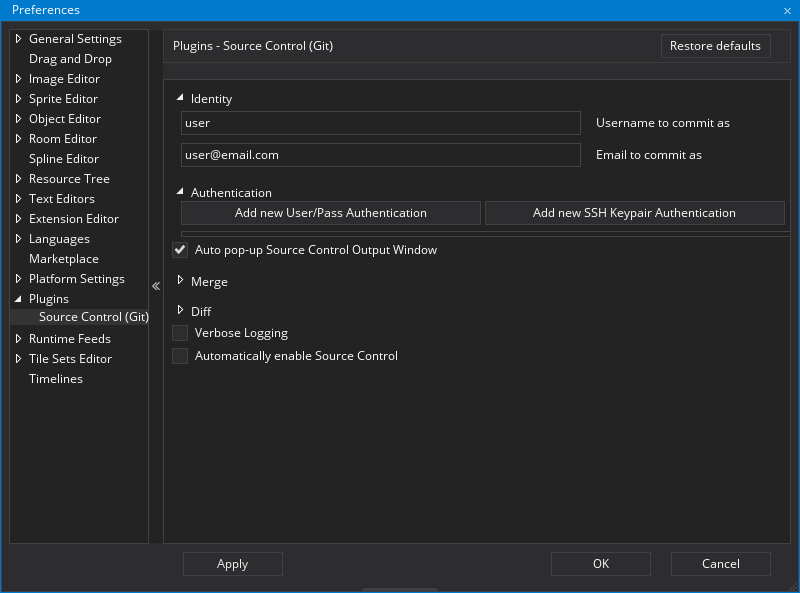The width and height of the screenshot is (800, 593).
Task: Collapse the sidebar with double-chevron icon
Action: point(156,286)
